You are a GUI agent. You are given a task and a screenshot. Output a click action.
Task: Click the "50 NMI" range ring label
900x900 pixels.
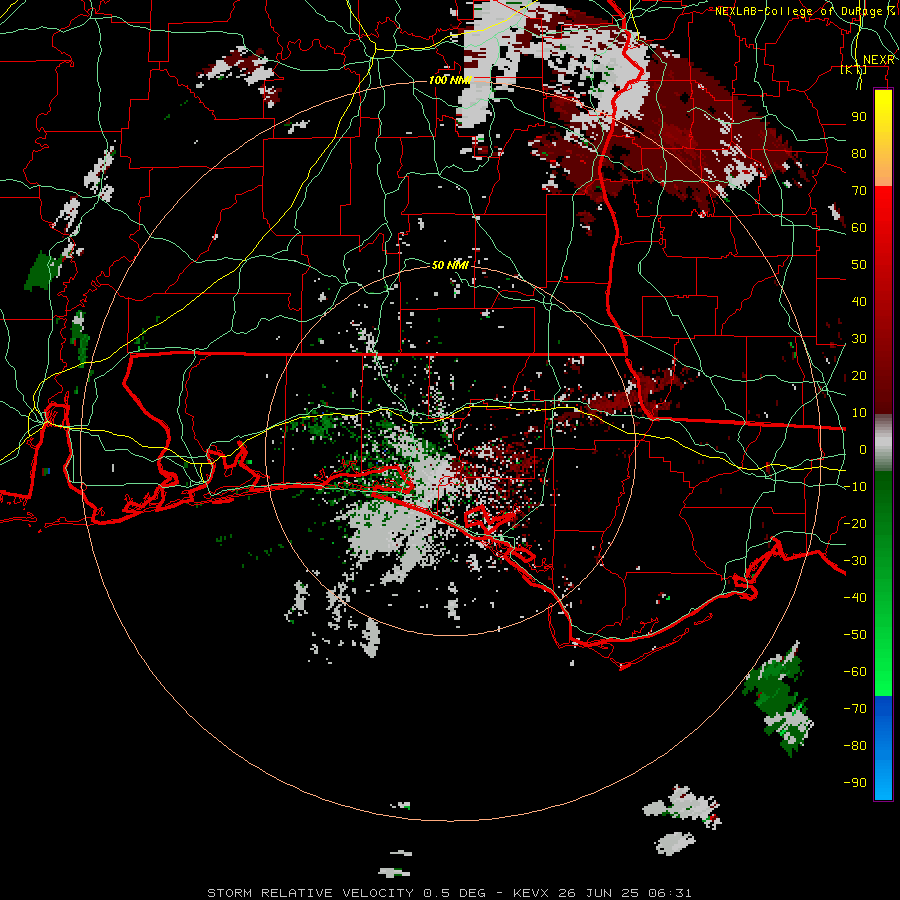coord(450,265)
